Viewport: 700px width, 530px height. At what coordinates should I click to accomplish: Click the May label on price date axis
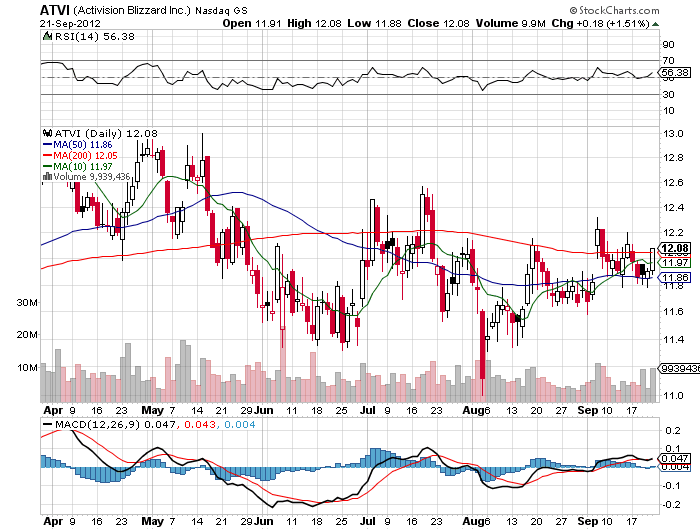click(x=152, y=410)
